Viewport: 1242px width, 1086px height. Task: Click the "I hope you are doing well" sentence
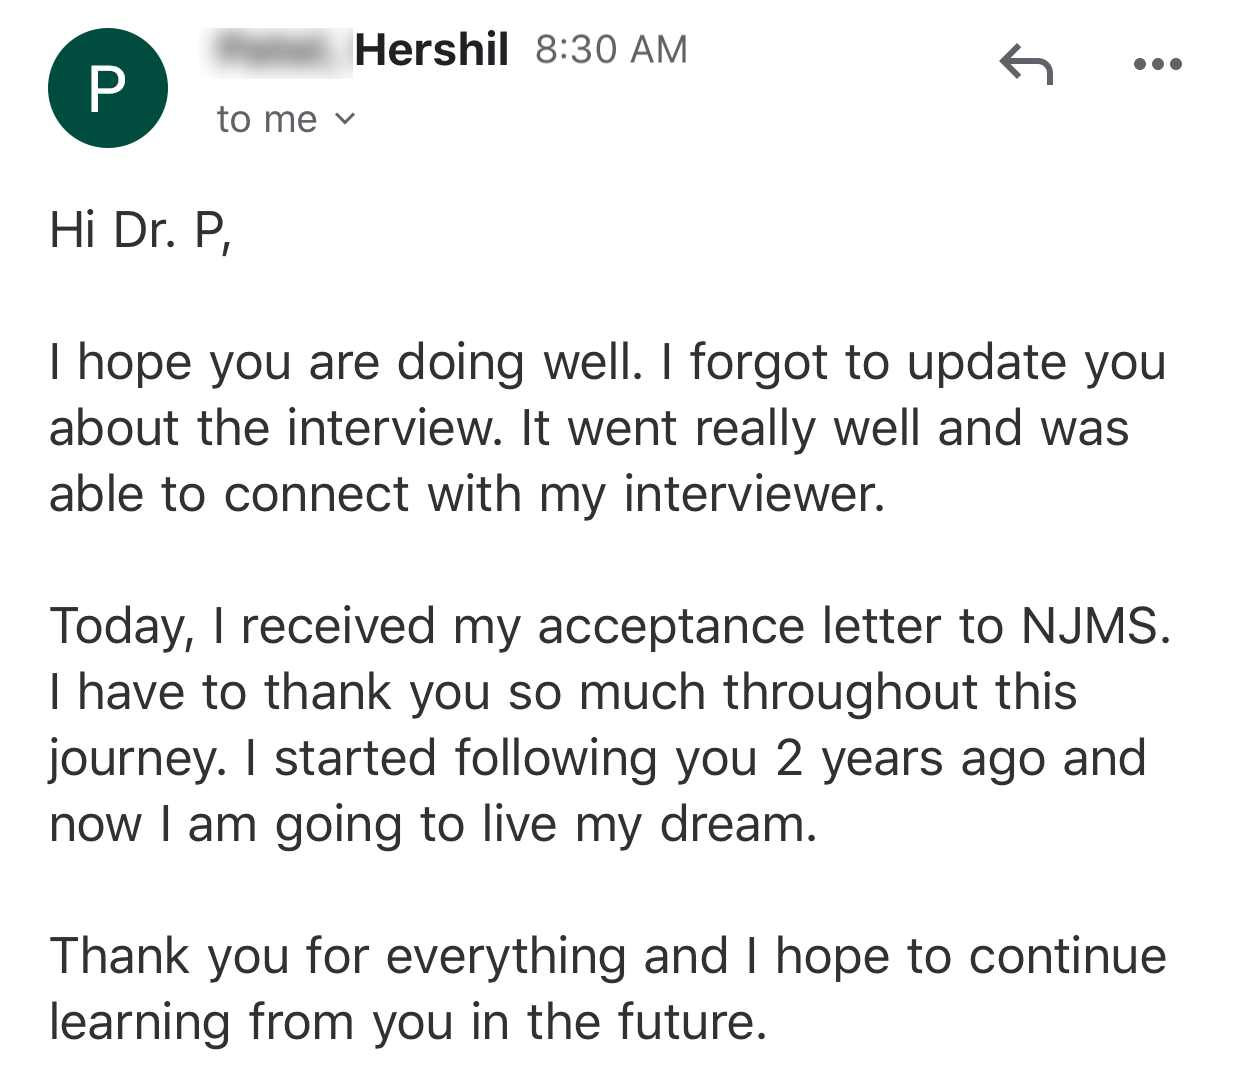tap(345, 362)
